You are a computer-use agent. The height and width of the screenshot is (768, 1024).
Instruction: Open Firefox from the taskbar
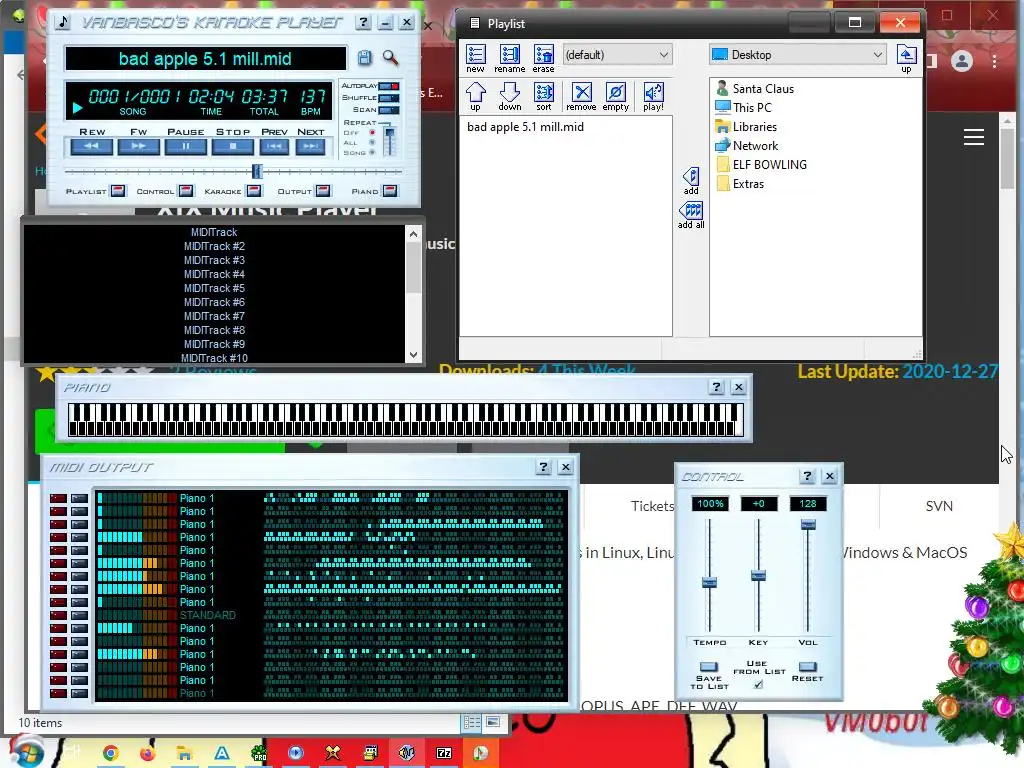point(148,753)
